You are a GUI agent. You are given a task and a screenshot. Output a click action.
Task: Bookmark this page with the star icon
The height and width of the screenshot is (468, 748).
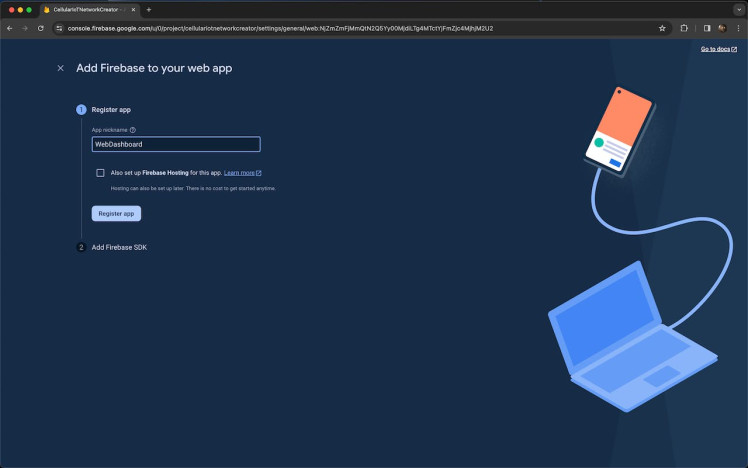[x=662, y=28]
